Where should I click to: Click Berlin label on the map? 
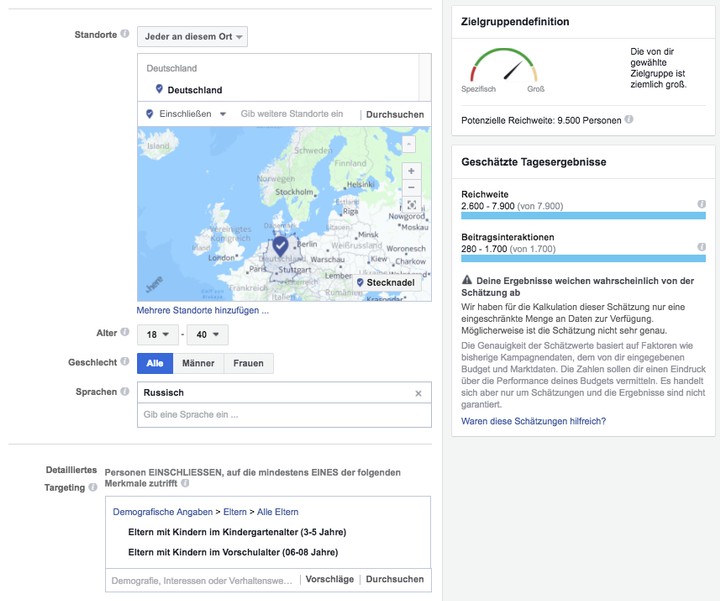pos(307,244)
